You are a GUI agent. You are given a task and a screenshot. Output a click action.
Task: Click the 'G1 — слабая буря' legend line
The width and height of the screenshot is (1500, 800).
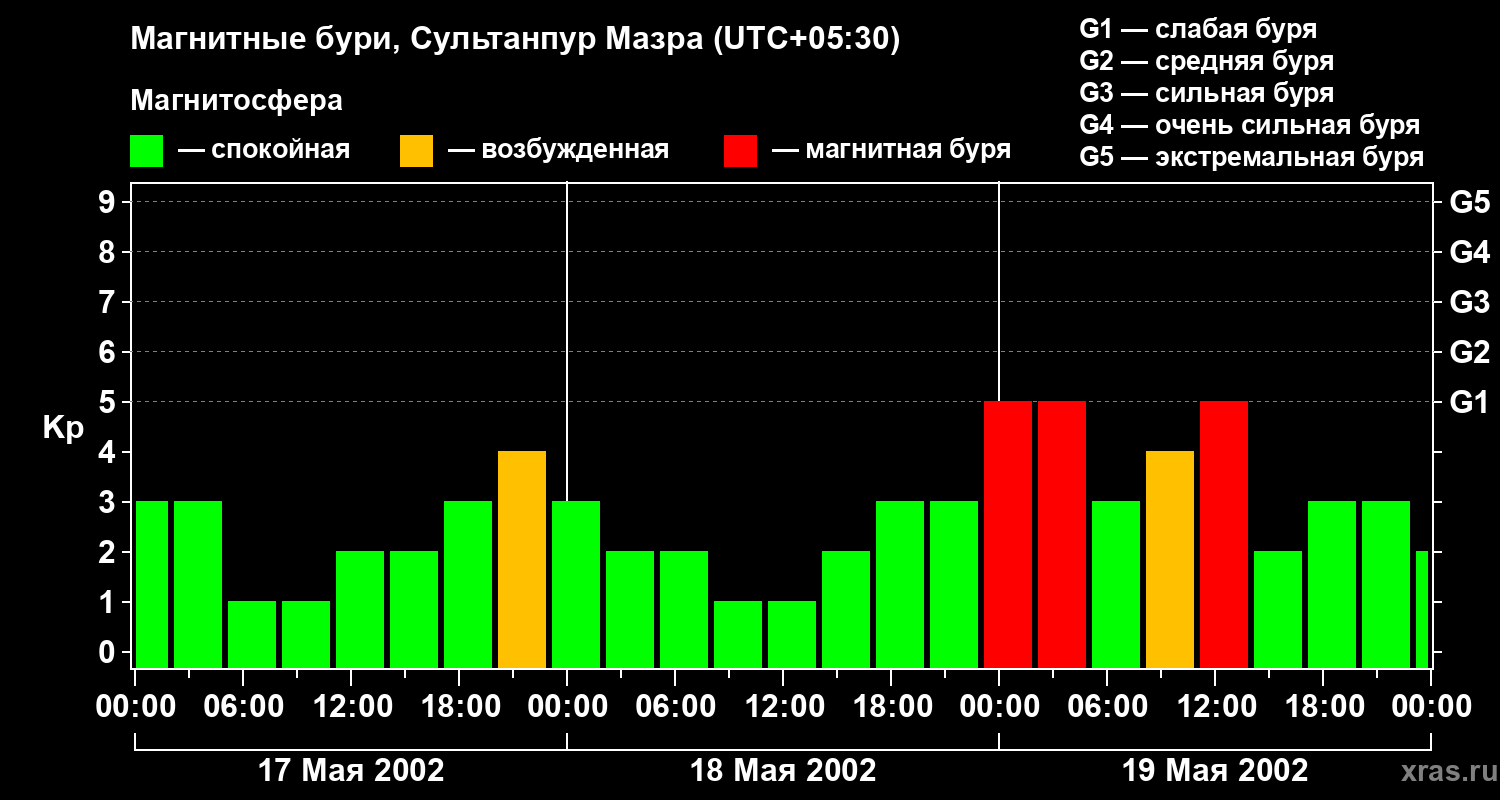[x=1198, y=29]
